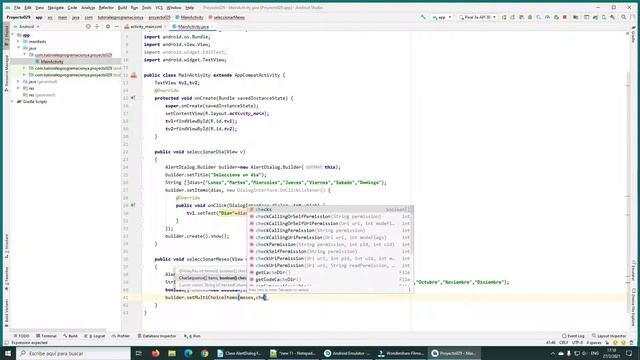Expand the res folder node
Screen dimensions: 640x360
(18, 88)
